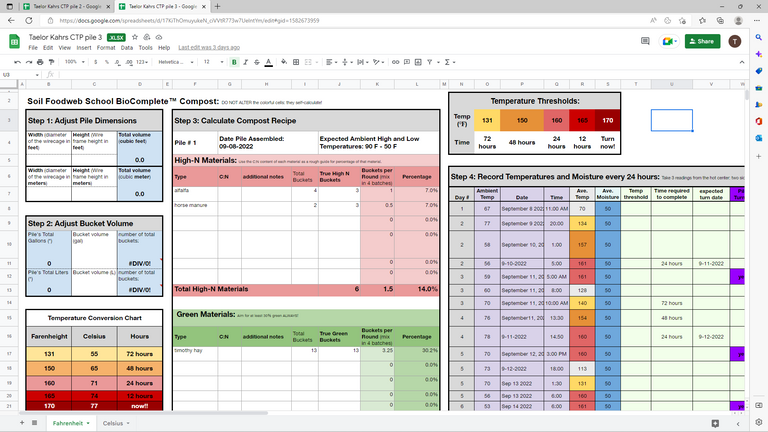Click the Insert chart icon
The width and height of the screenshot is (768, 432).
click(x=418, y=62)
